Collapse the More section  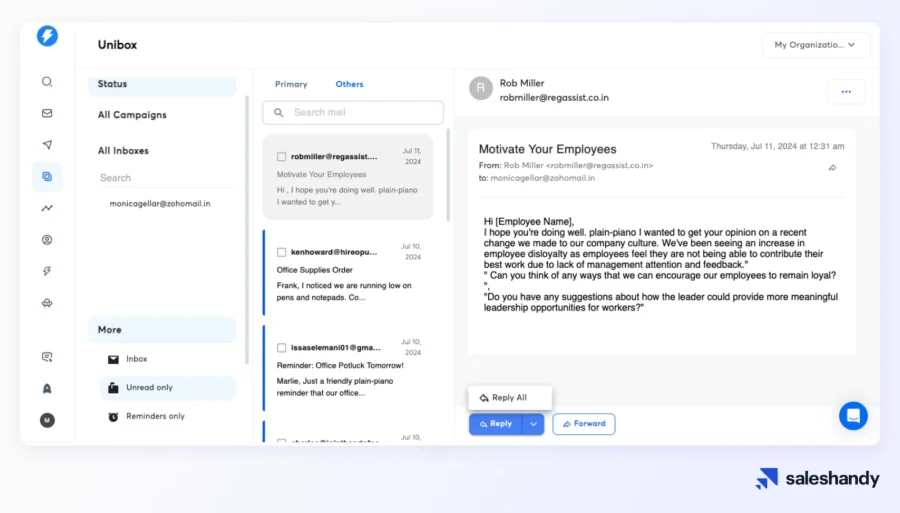(x=162, y=330)
